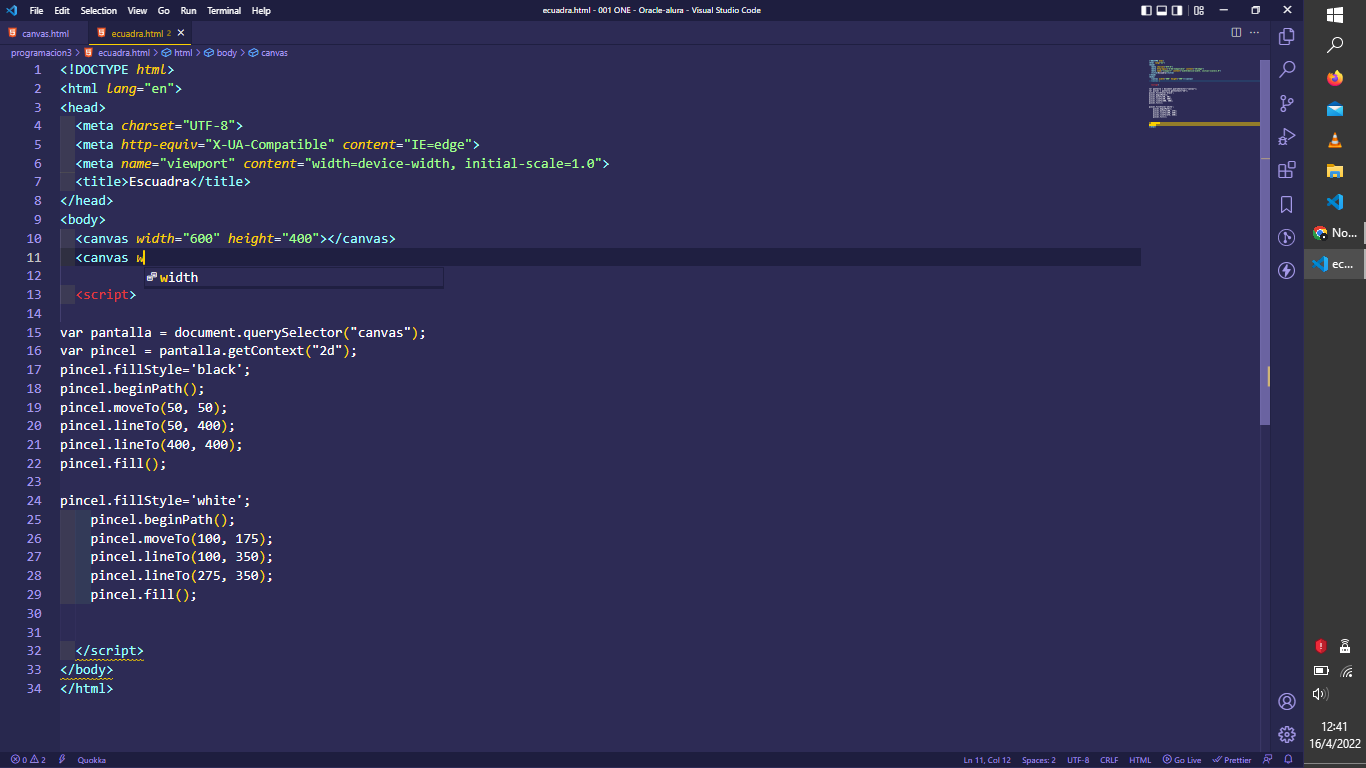Open the File menu
This screenshot has width=1366, height=768.
pos(36,10)
